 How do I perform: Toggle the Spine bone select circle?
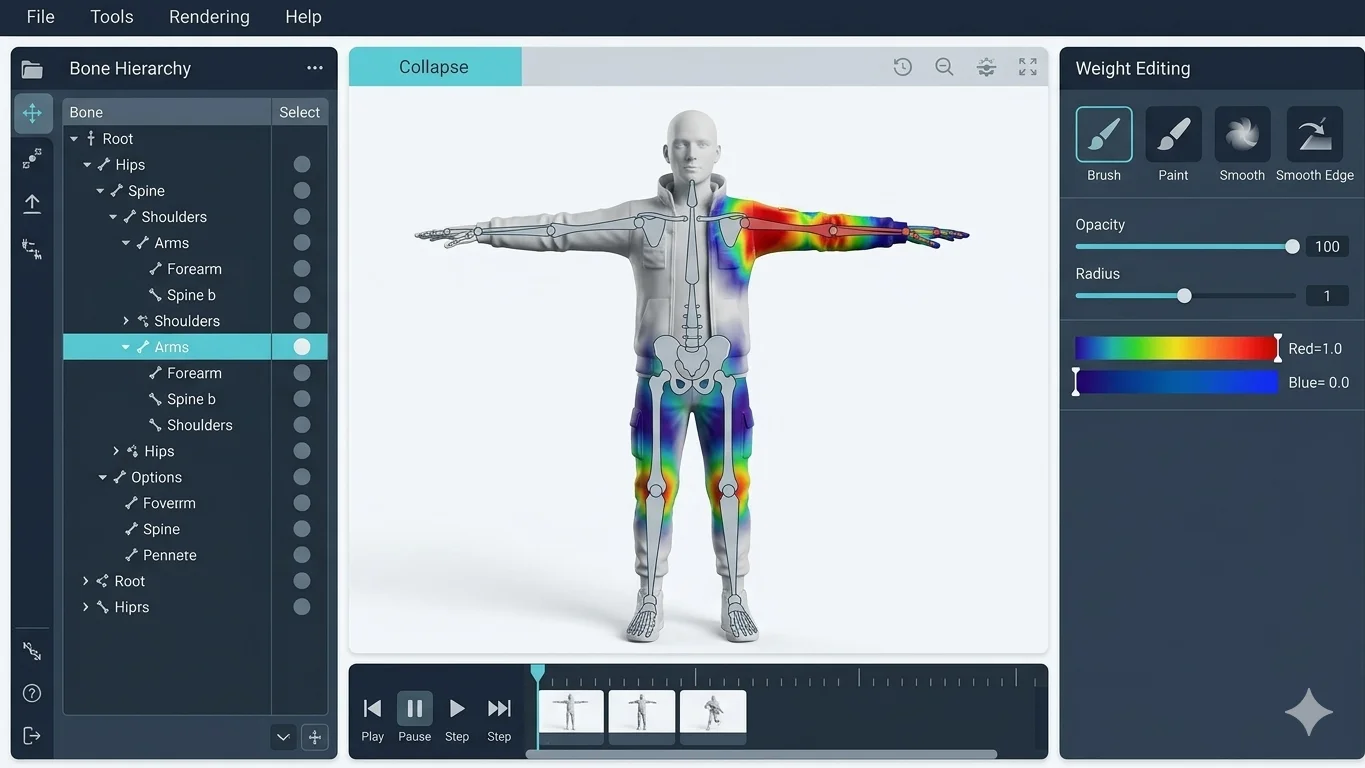(301, 190)
